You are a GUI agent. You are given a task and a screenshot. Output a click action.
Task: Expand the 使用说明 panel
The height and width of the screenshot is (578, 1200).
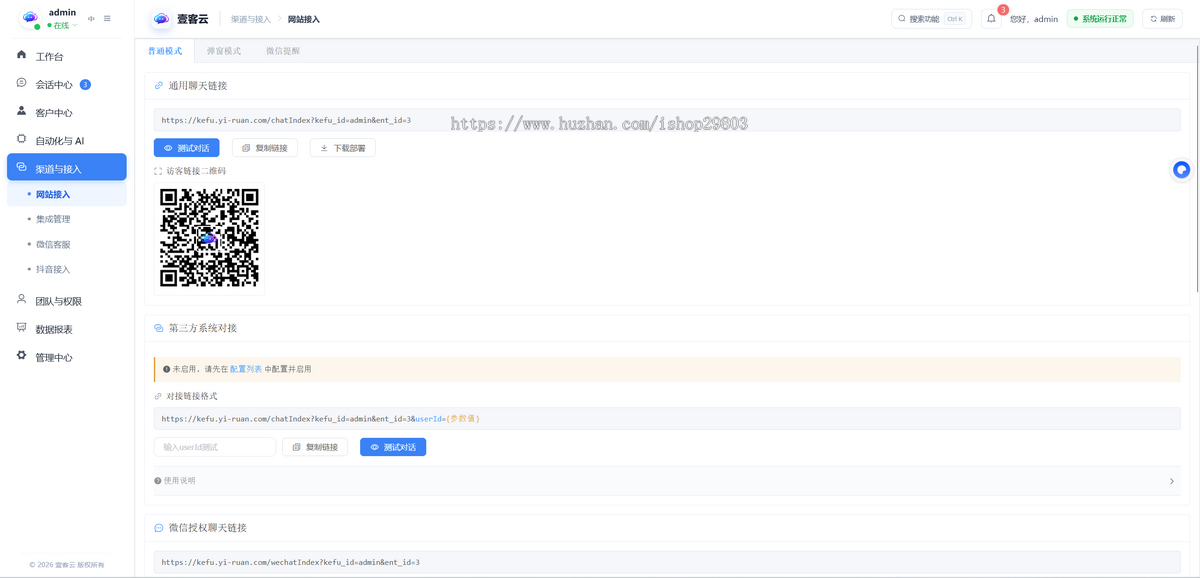(x=667, y=481)
